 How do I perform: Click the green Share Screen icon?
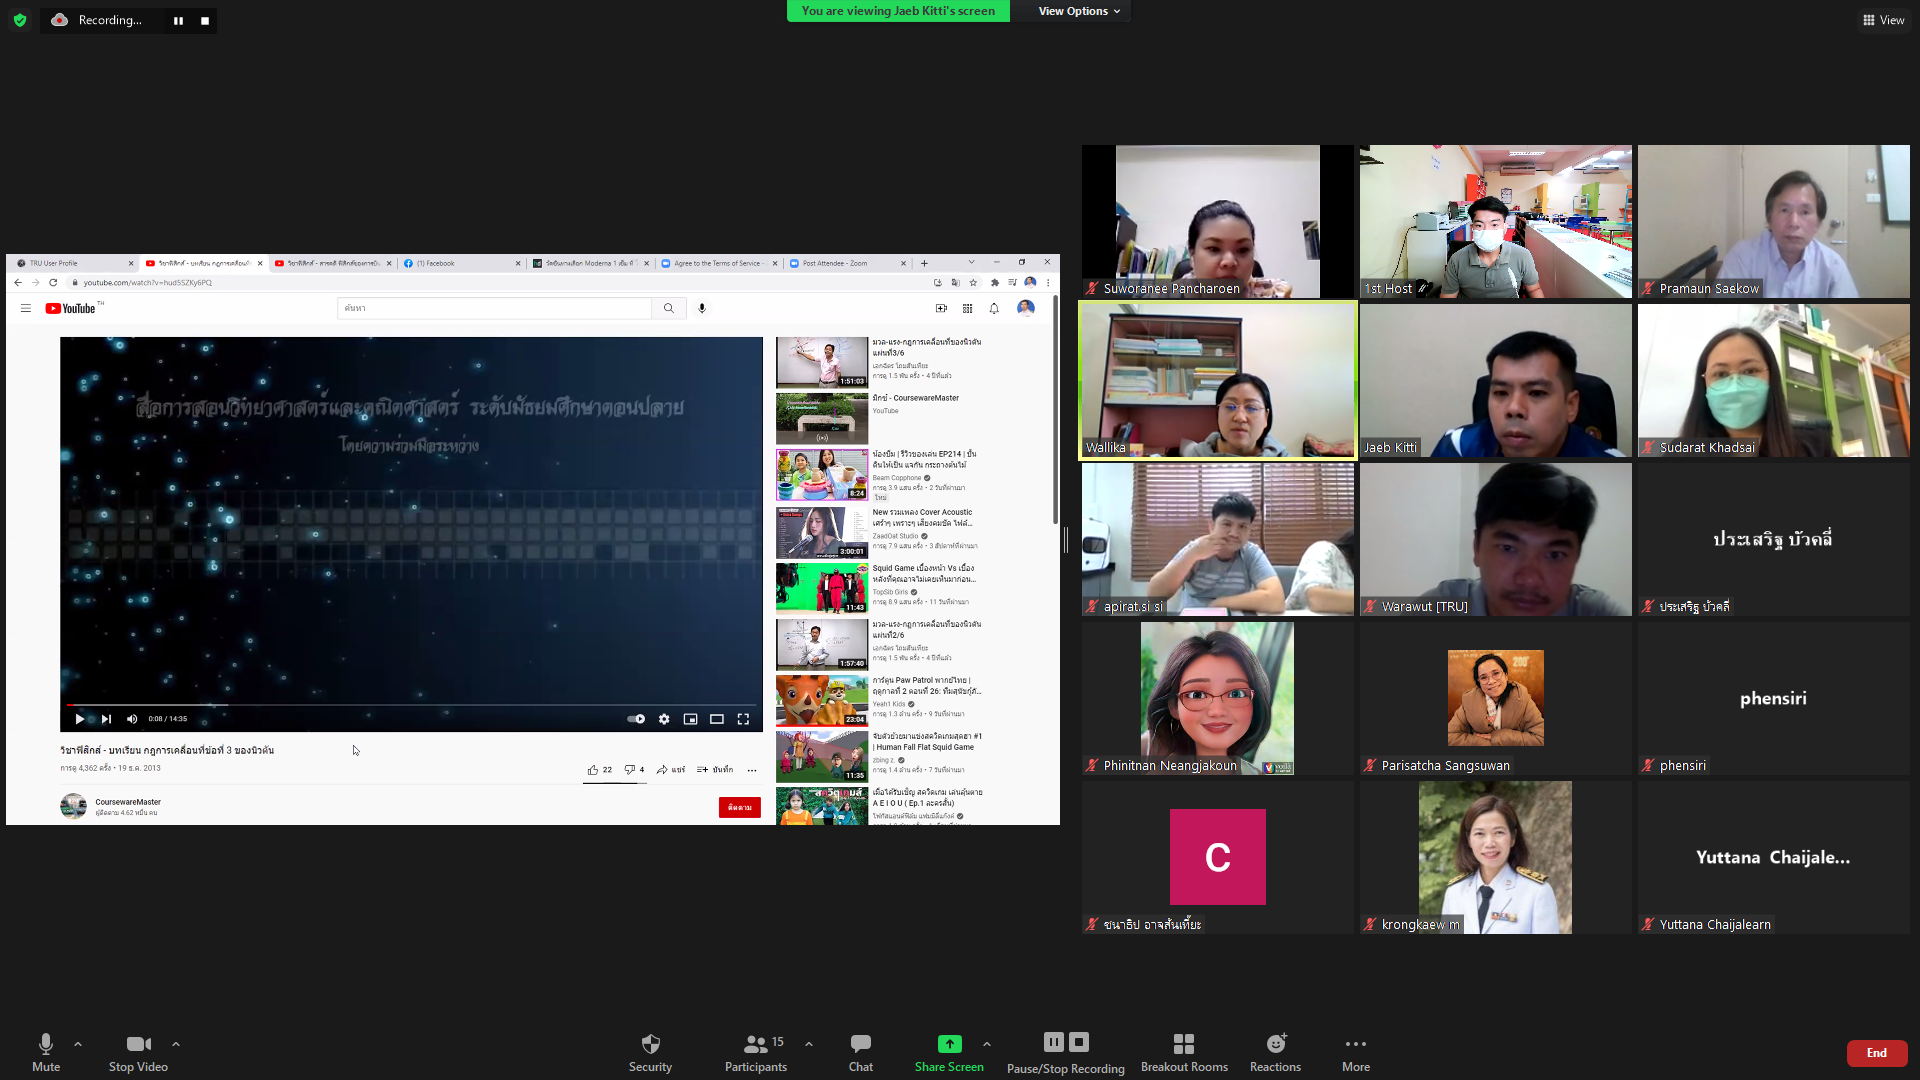click(949, 1045)
